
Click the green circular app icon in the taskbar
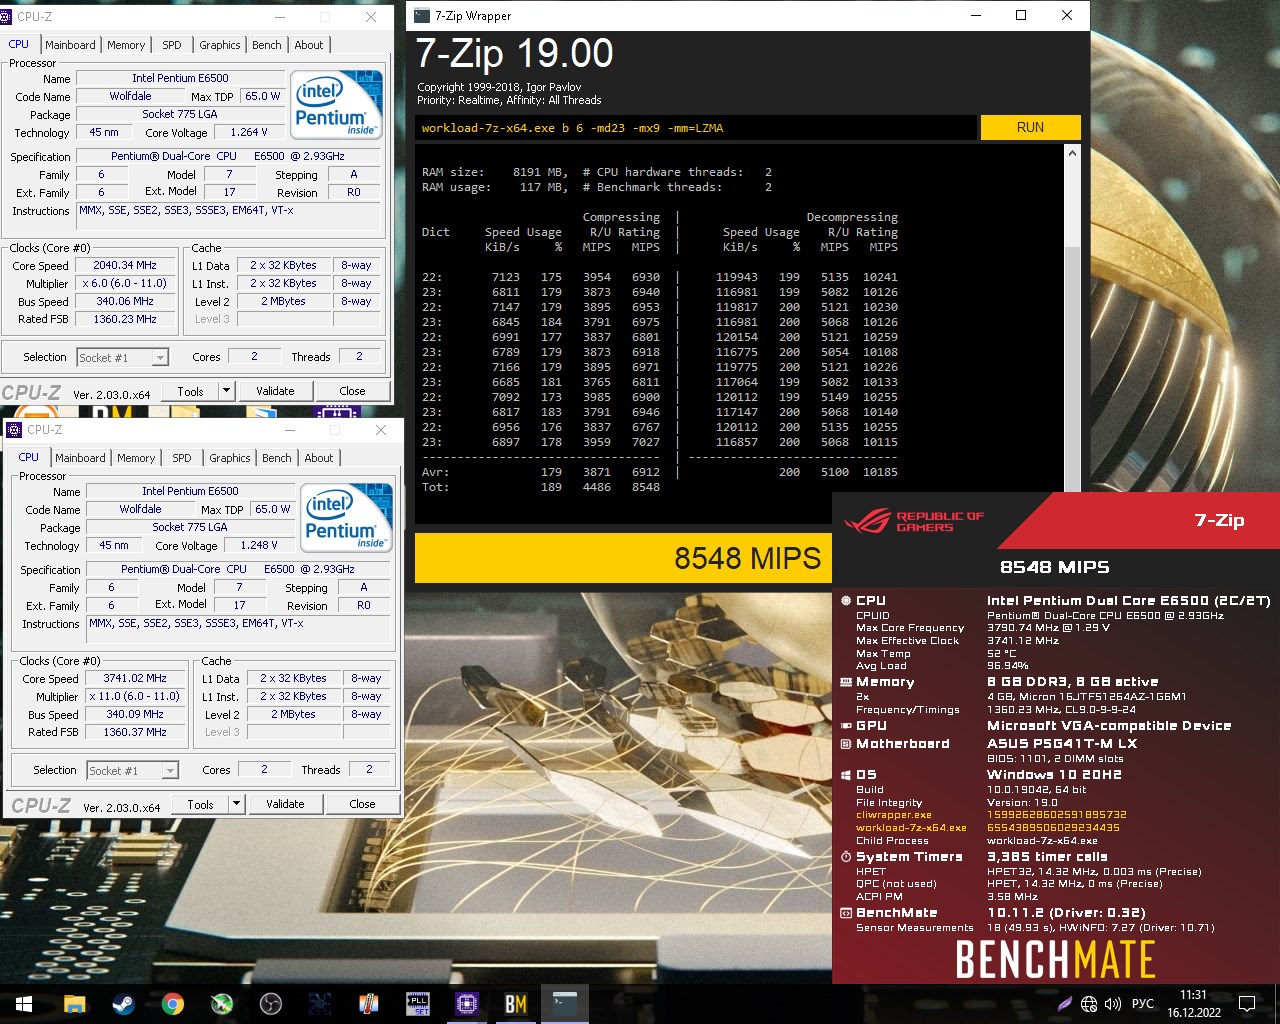(x=221, y=1004)
